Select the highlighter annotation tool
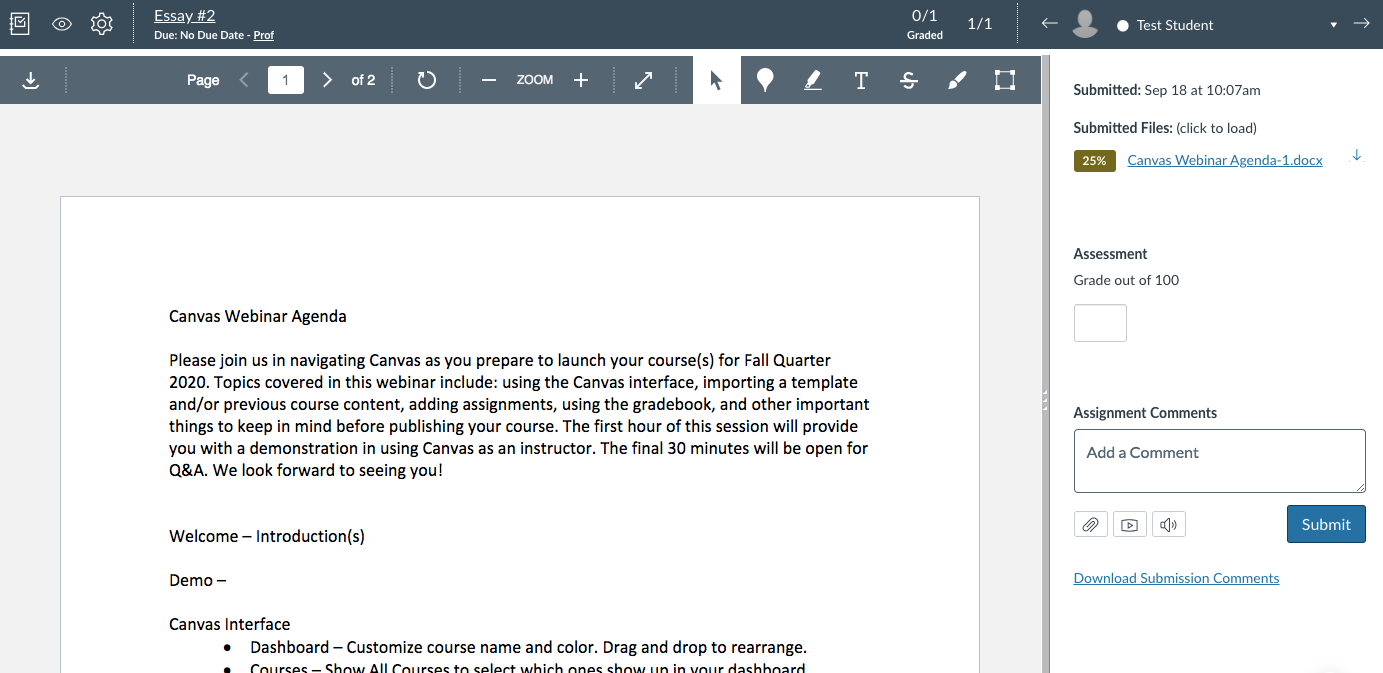The image size is (1383, 673). click(x=812, y=79)
